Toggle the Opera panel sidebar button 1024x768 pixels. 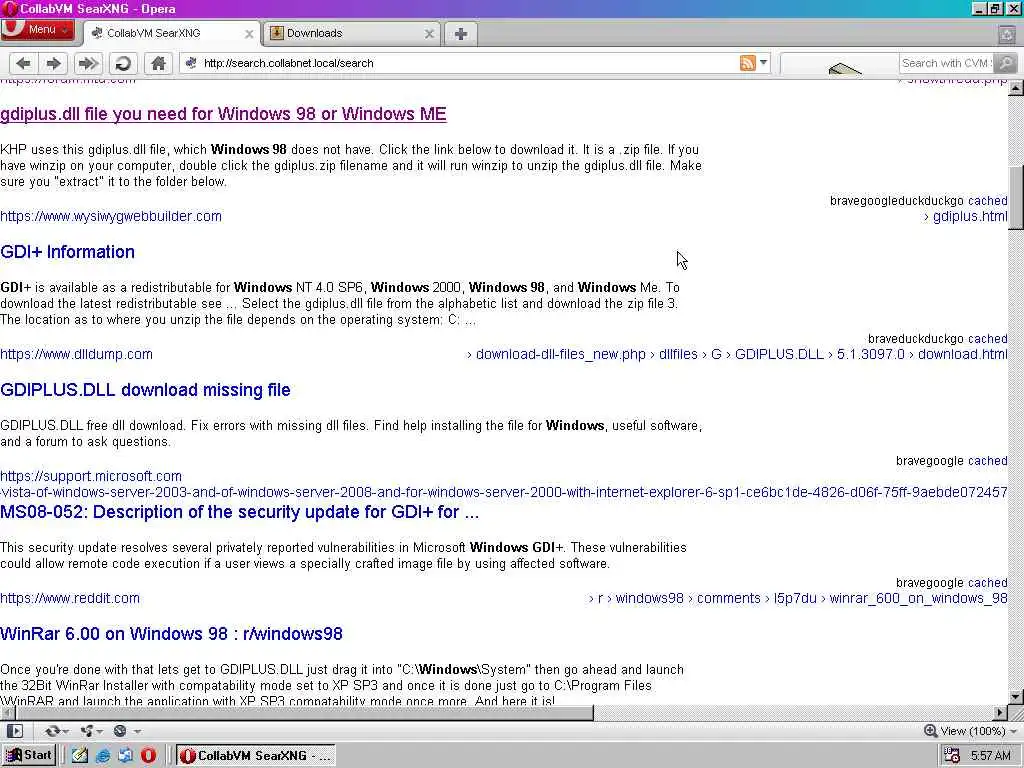pyautogui.click(x=14, y=731)
